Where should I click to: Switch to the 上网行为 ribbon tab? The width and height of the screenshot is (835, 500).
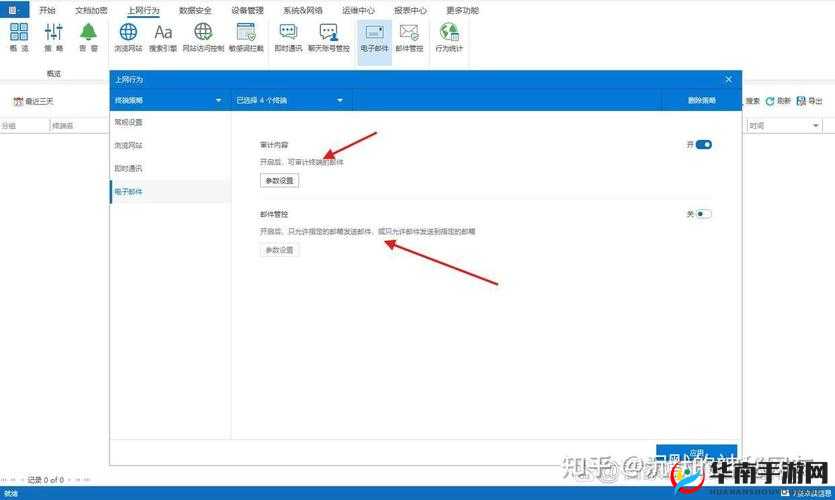(x=143, y=10)
